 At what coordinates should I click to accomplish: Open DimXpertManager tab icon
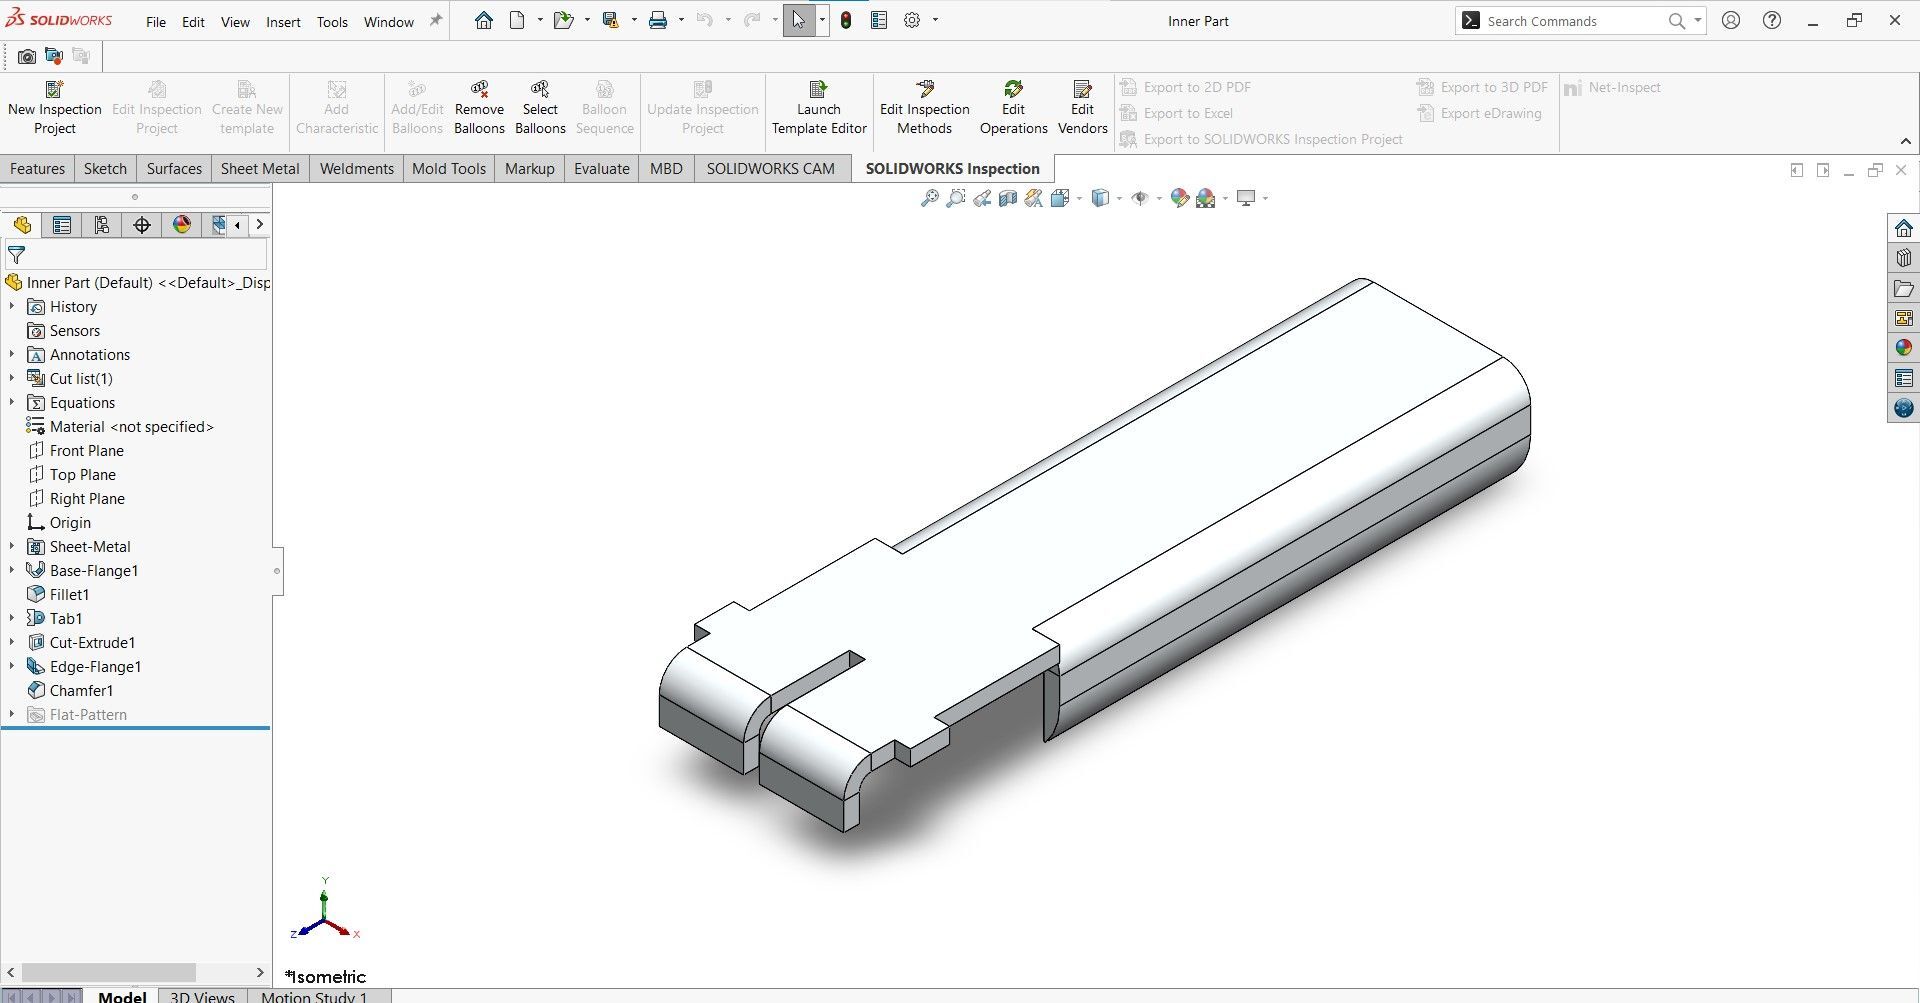pos(142,225)
